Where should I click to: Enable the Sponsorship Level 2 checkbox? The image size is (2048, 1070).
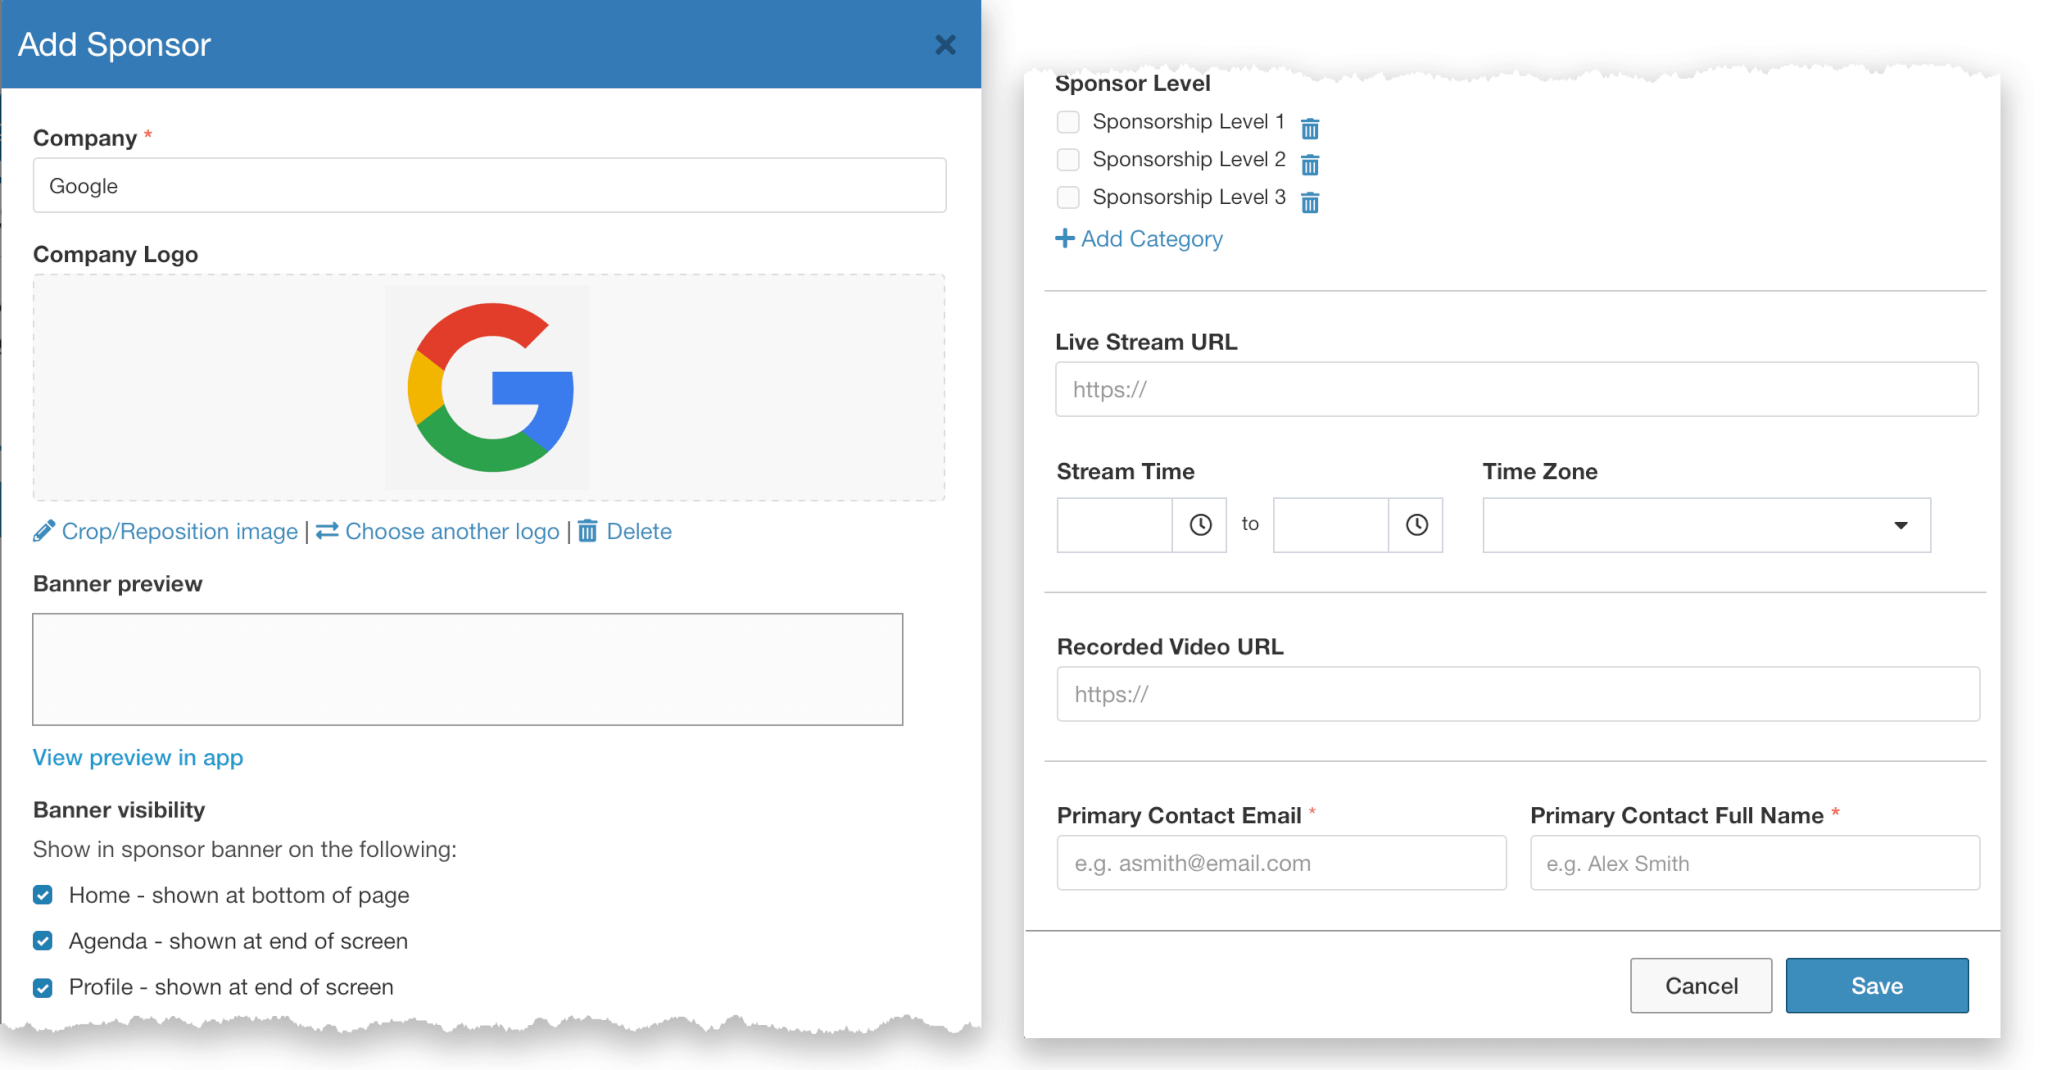click(1068, 160)
